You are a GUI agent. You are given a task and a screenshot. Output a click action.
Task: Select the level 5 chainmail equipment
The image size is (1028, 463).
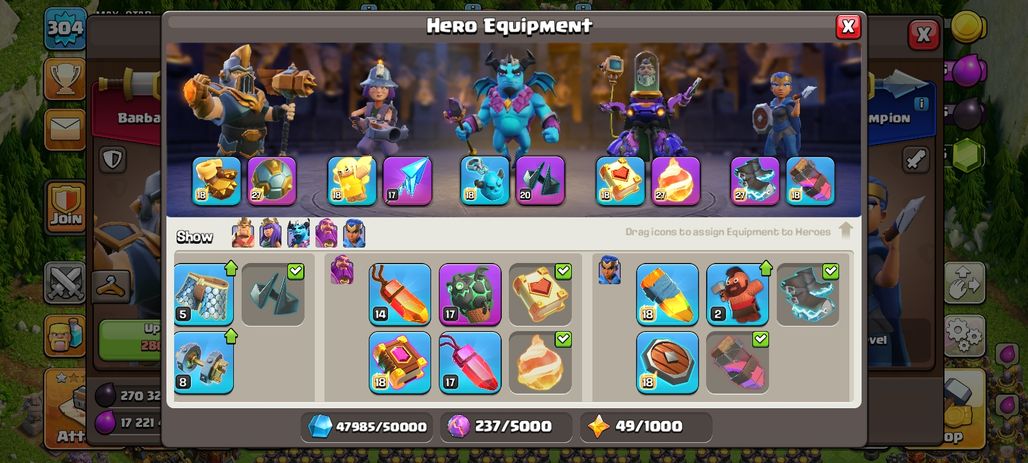click(204, 294)
